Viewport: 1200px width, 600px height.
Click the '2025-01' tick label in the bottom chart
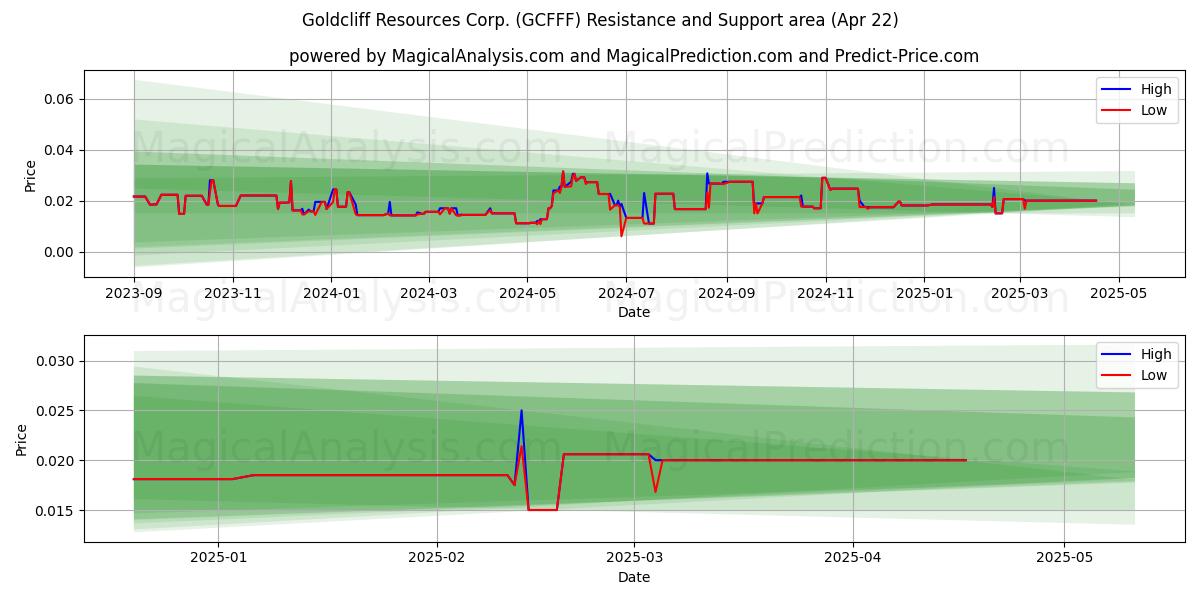pyautogui.click(x=218, y=559)
